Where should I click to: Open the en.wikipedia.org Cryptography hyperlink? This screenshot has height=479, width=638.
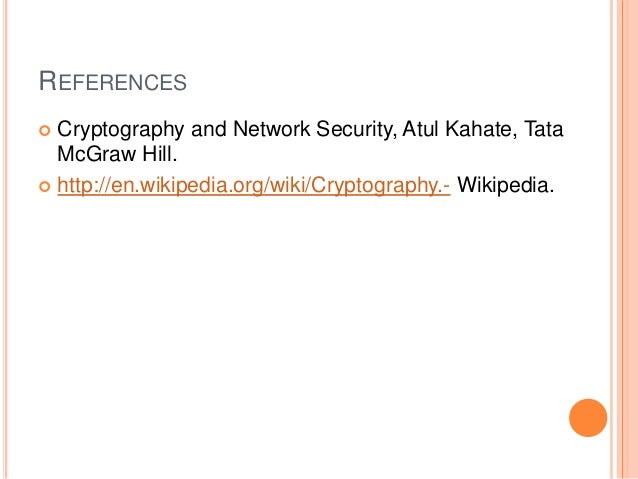(253, 185)
